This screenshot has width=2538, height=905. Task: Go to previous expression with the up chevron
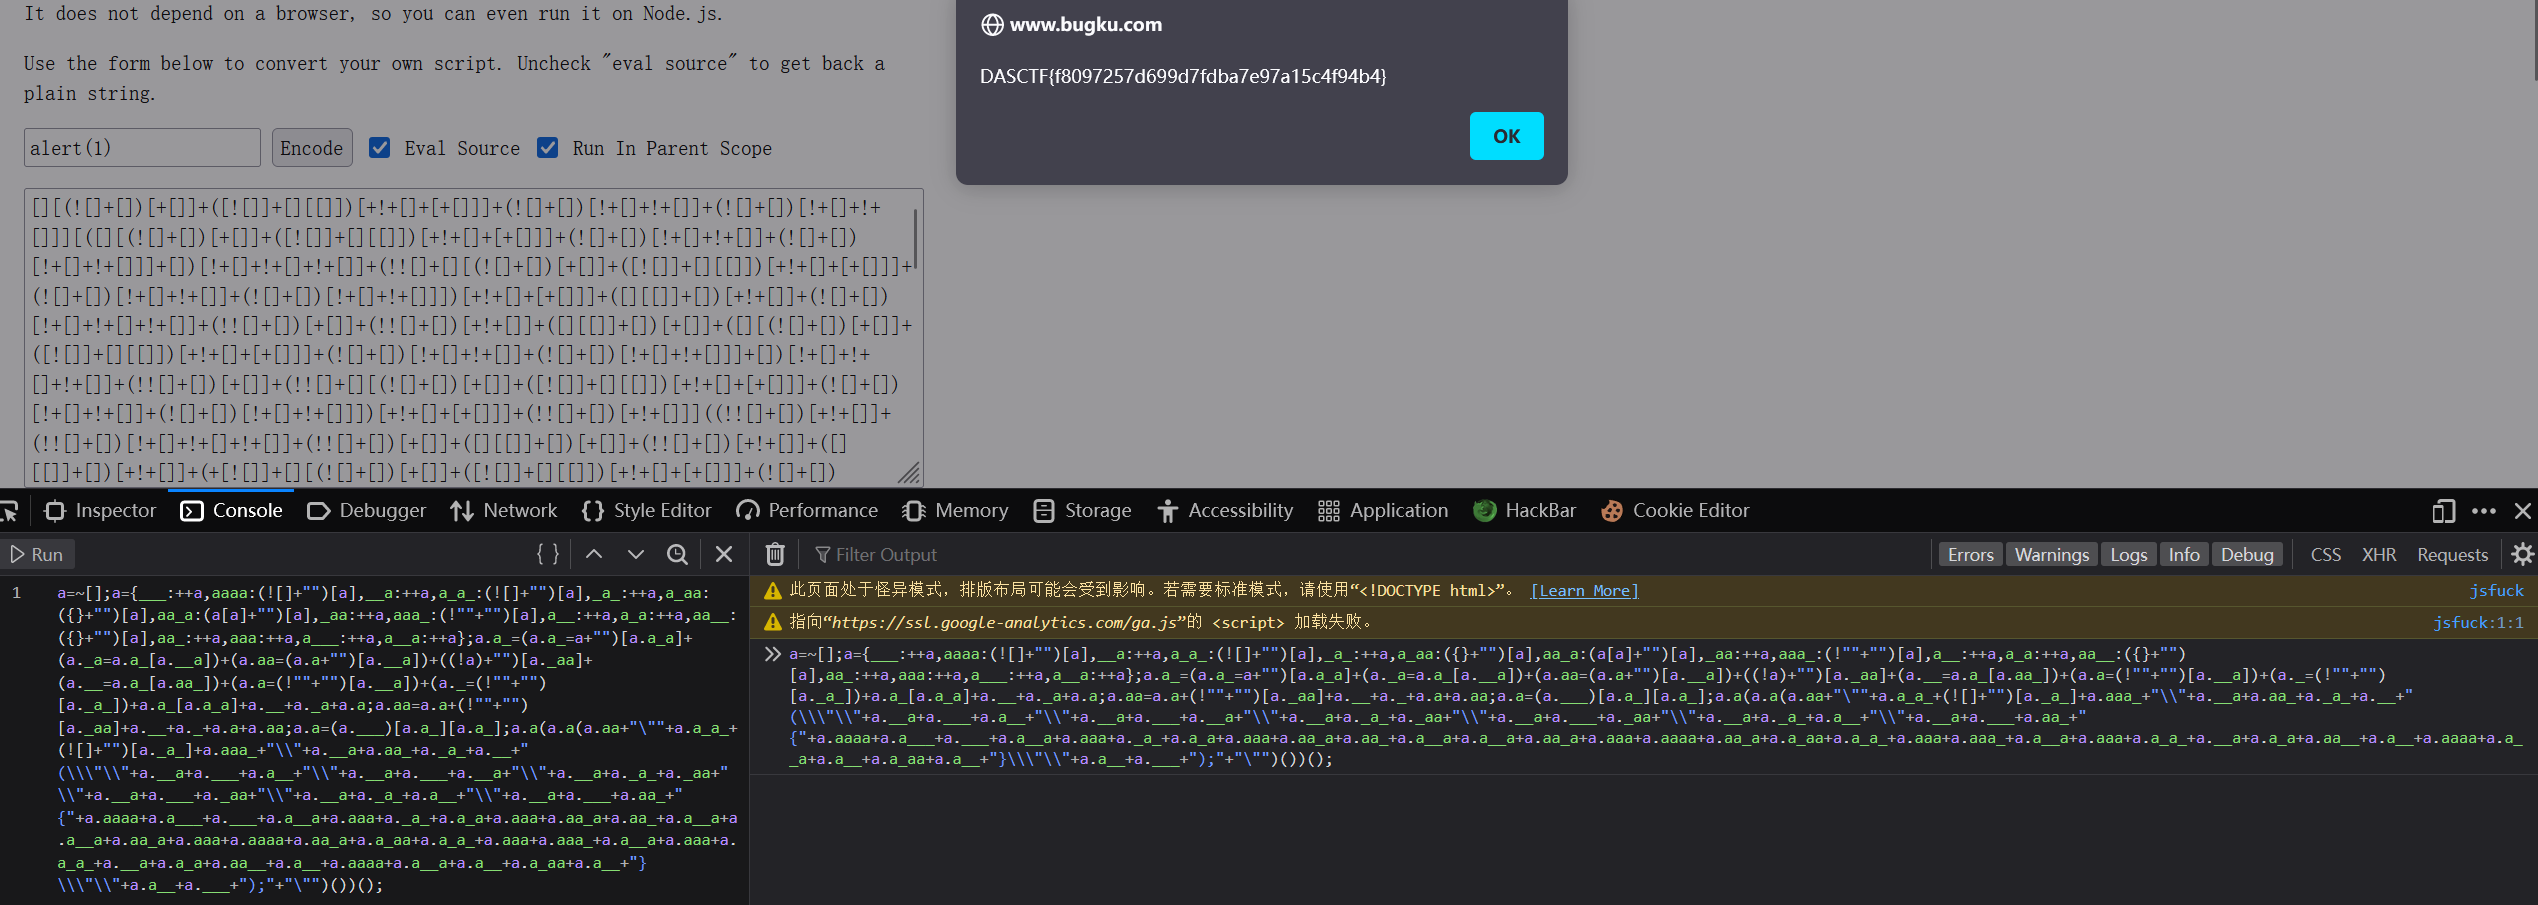pyautogui.click(x=594, y=554)
